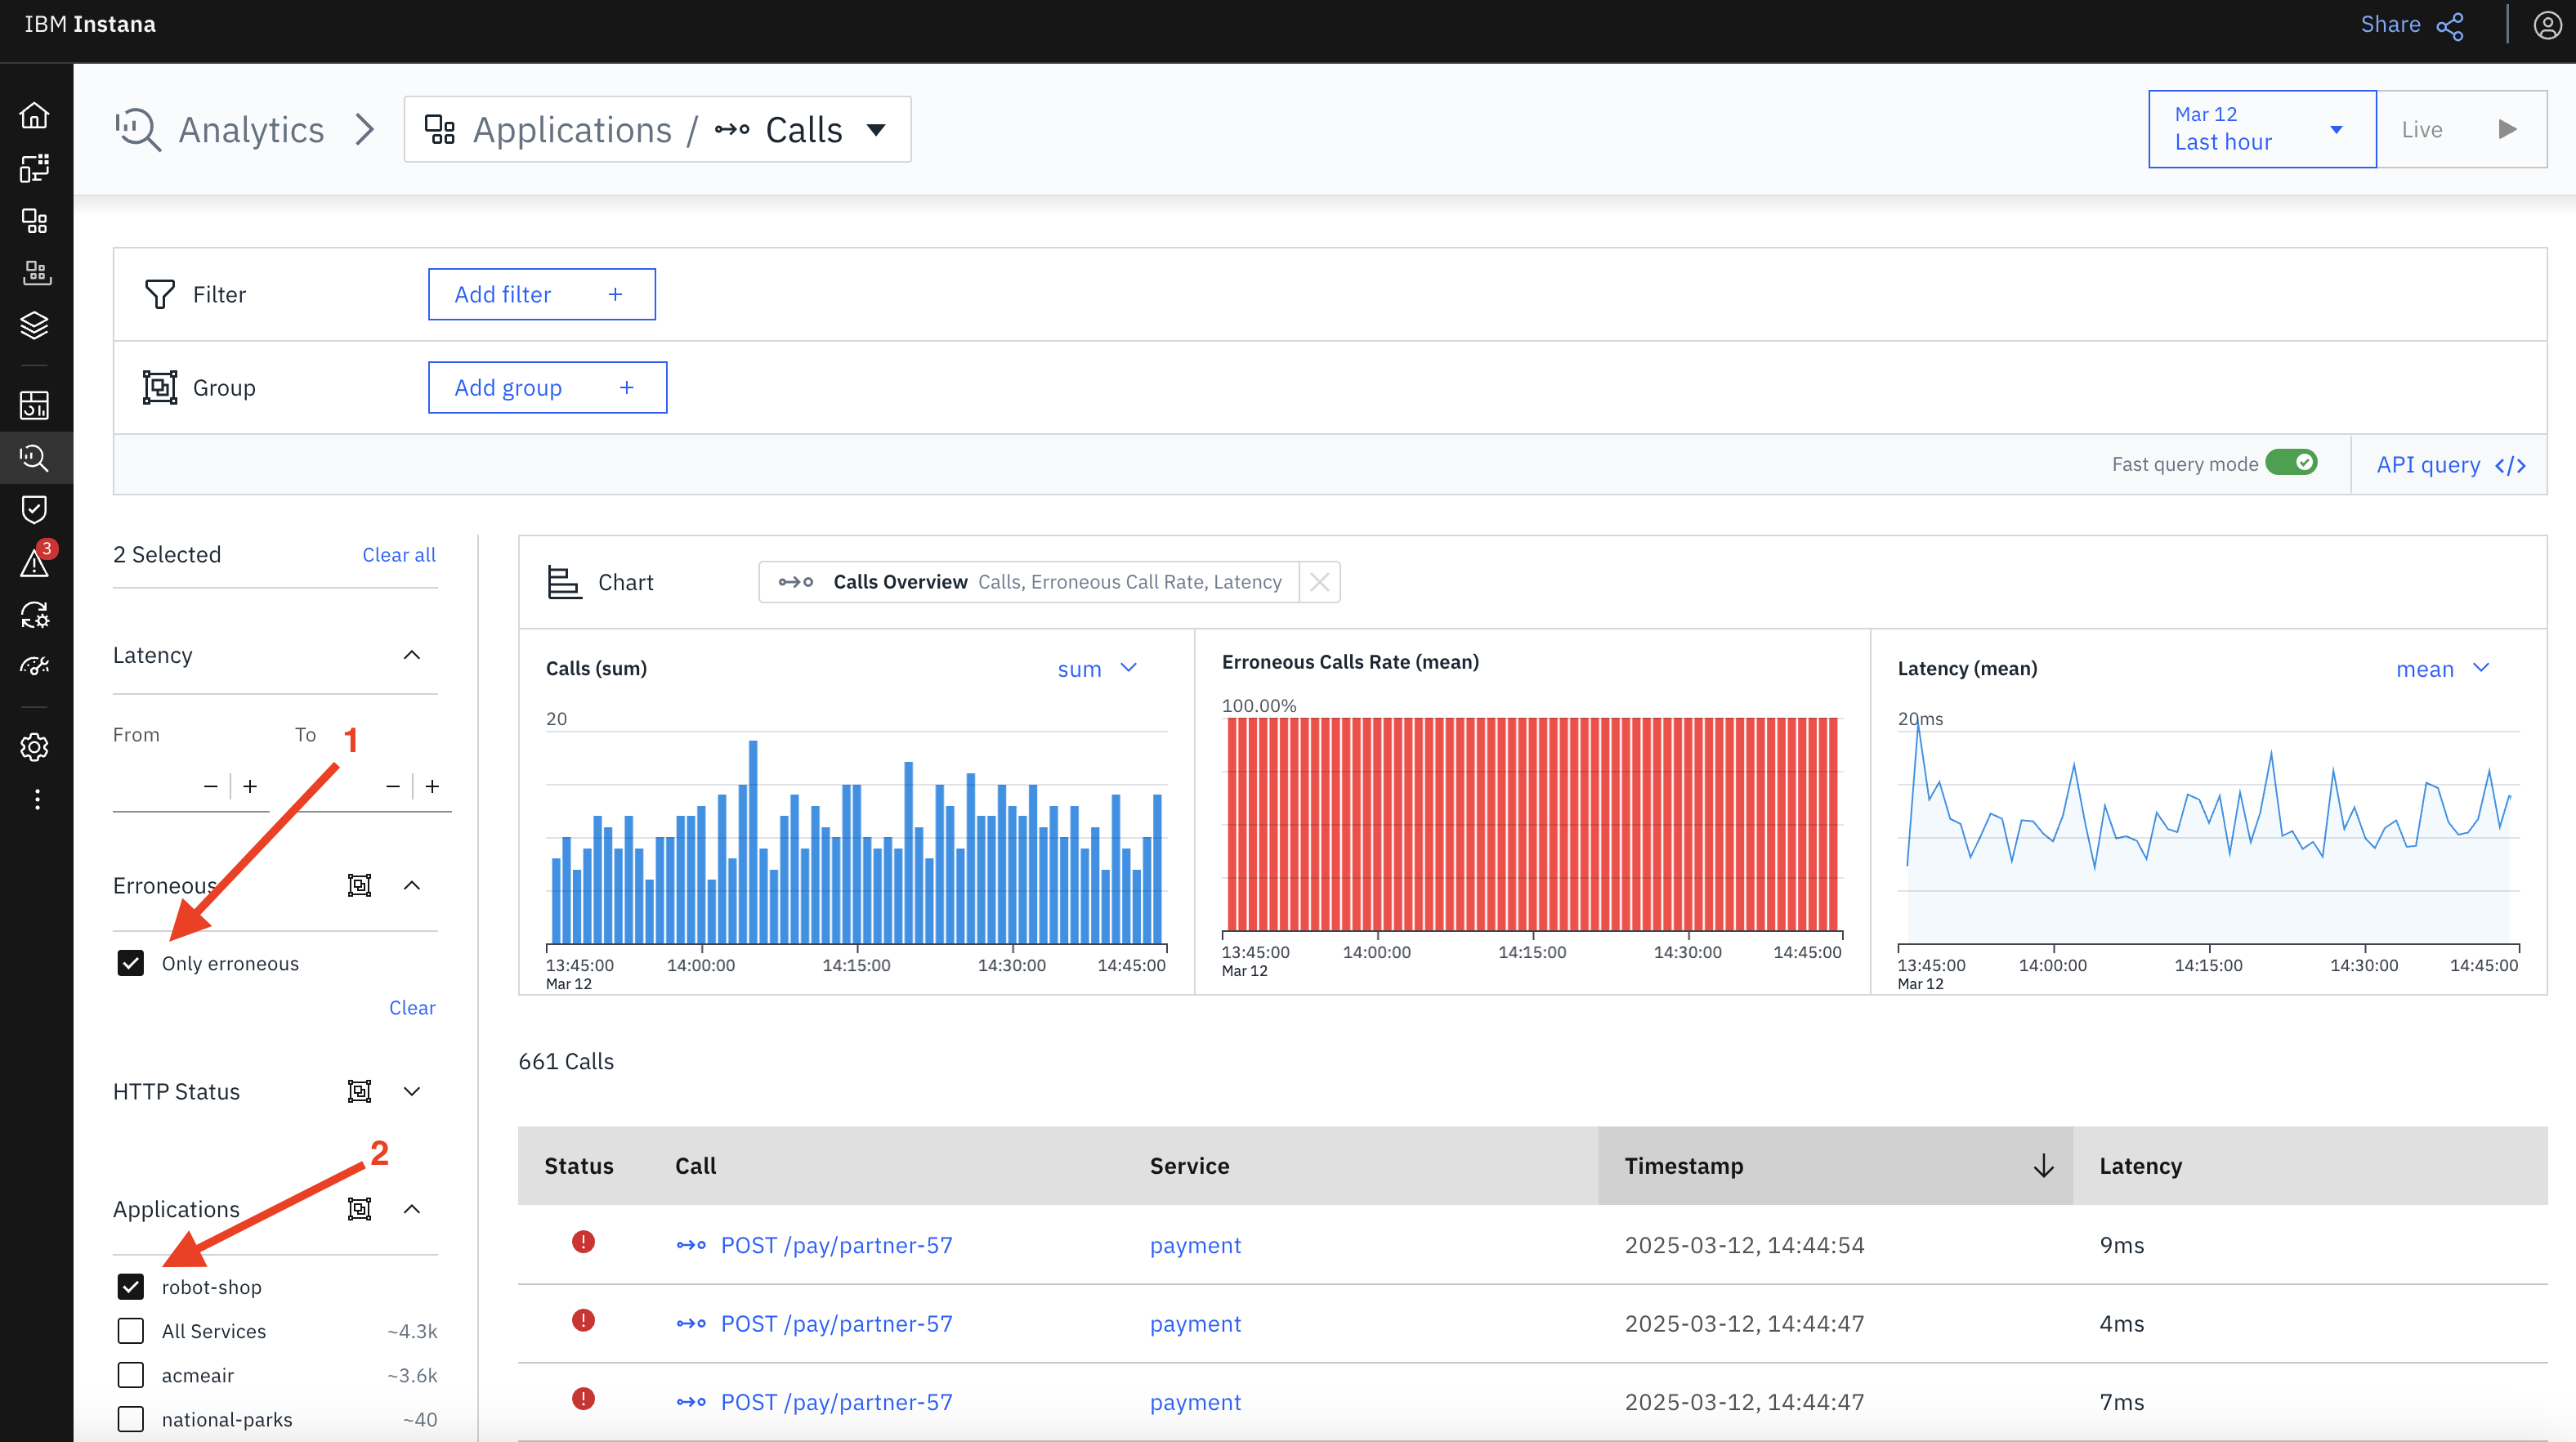Open the performance gauge sidebar icon
Screen dimensions: 2576x1442
point(35,666)
